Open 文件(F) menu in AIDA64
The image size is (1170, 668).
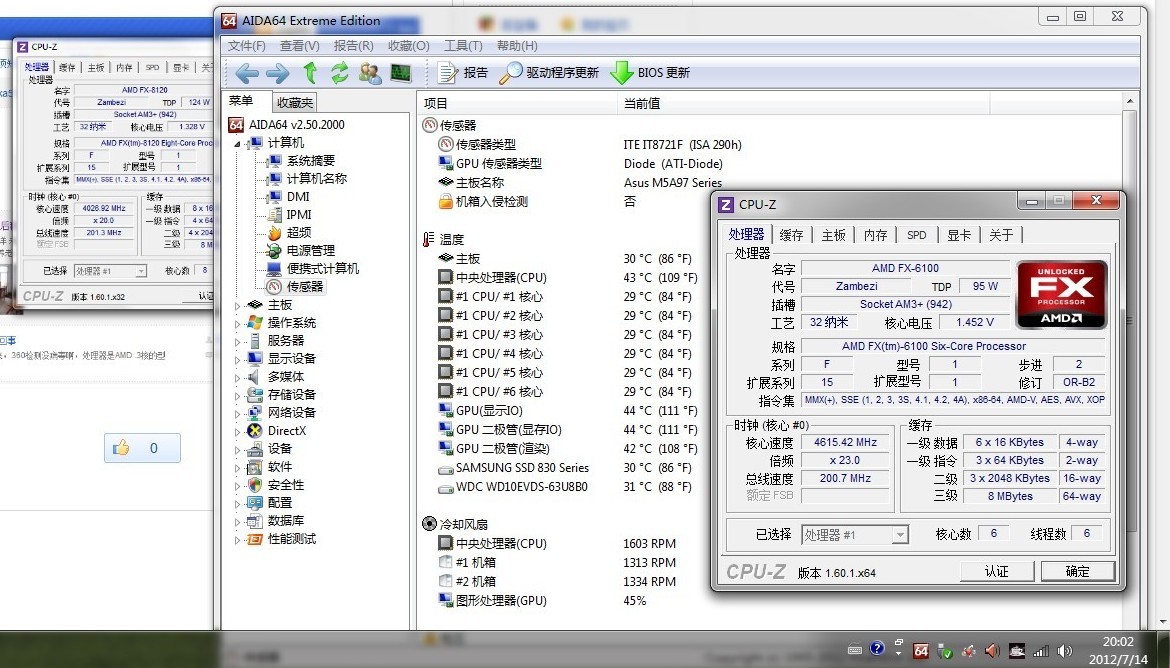[246, 46]
